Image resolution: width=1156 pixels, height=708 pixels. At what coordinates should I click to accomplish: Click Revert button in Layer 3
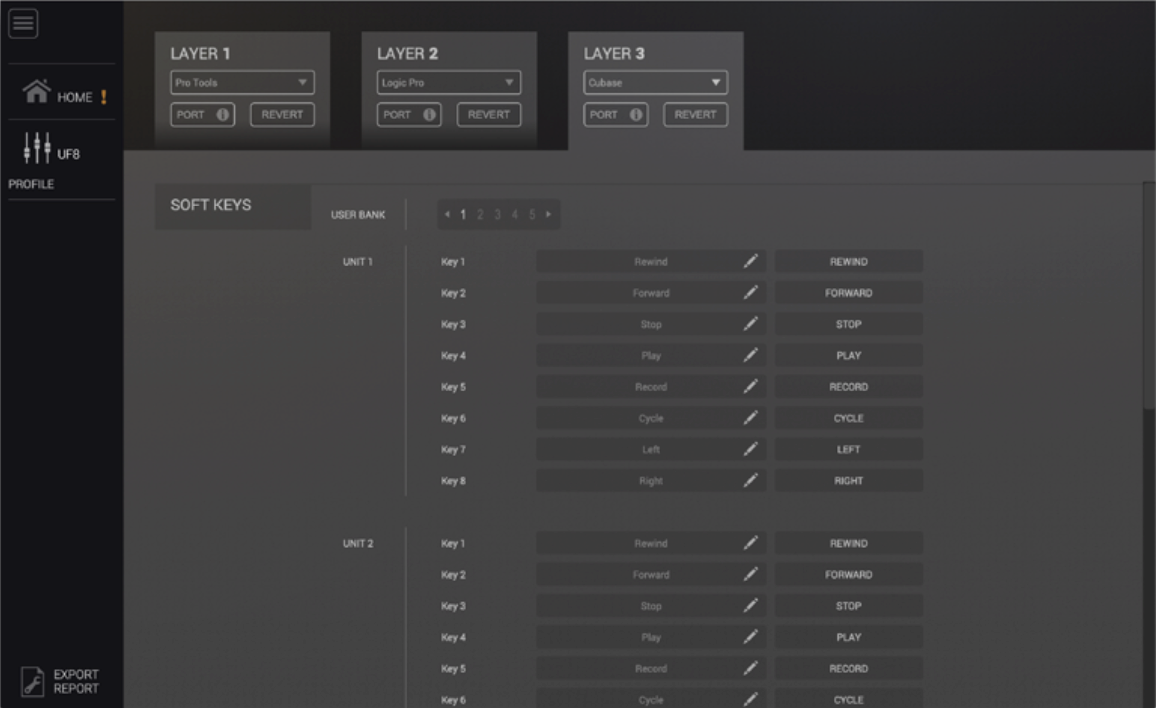click(x=695, y=115)
